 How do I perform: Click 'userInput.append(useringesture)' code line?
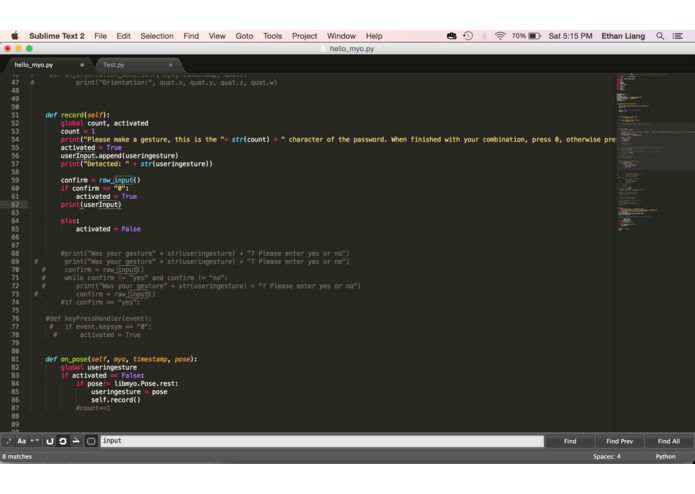[x=120, y=156]
